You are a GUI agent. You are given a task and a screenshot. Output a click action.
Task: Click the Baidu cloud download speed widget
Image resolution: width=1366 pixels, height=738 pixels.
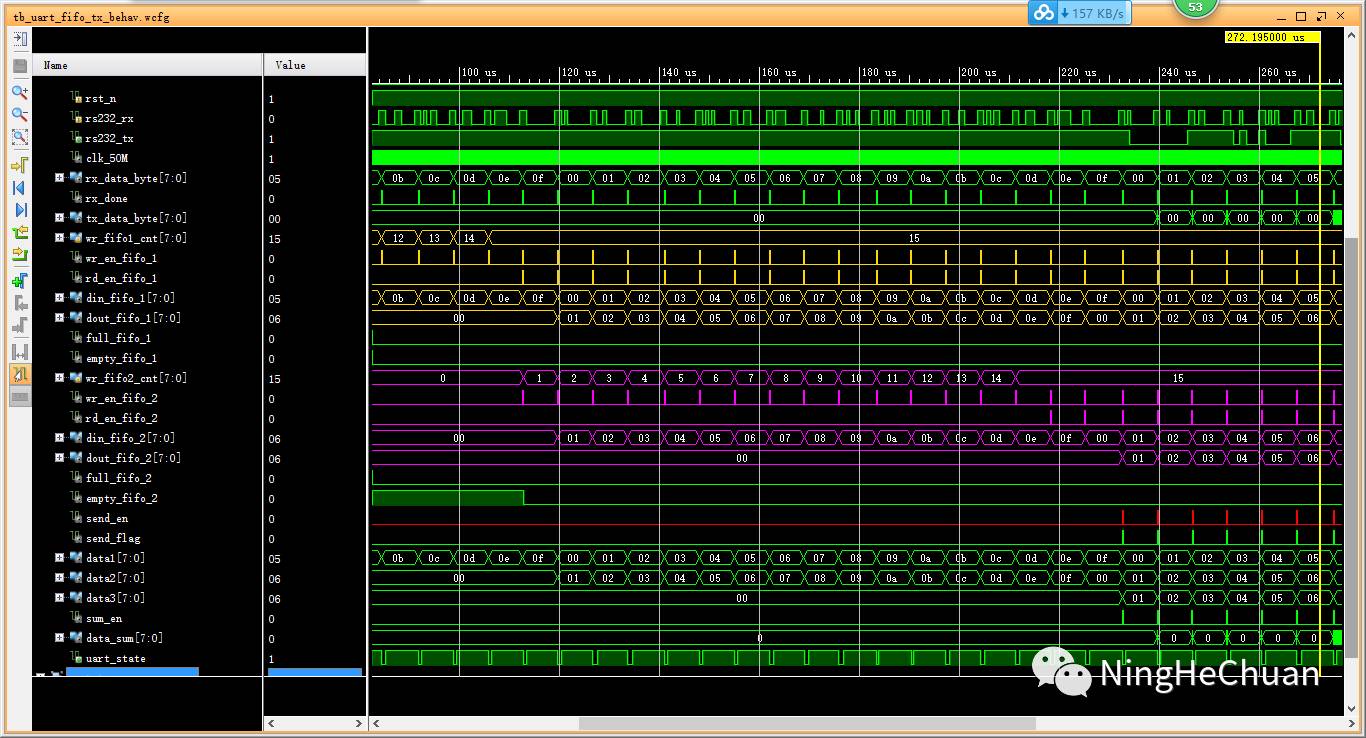click(x=1079, y=13)
